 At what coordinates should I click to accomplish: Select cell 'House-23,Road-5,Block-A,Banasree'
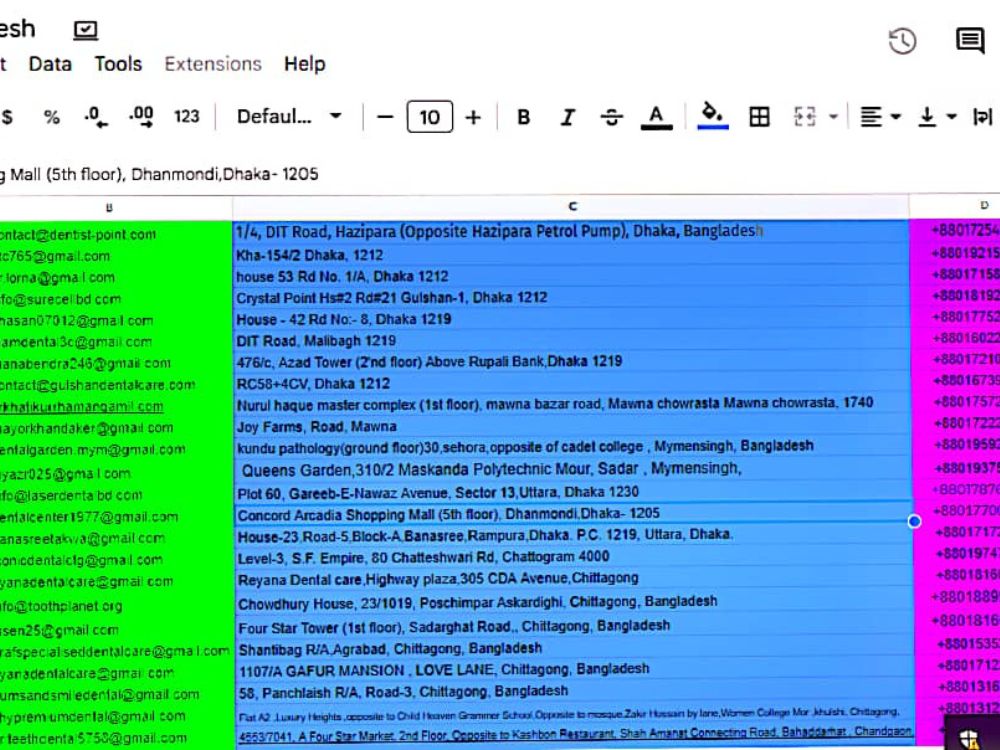[x=573, y=536]
